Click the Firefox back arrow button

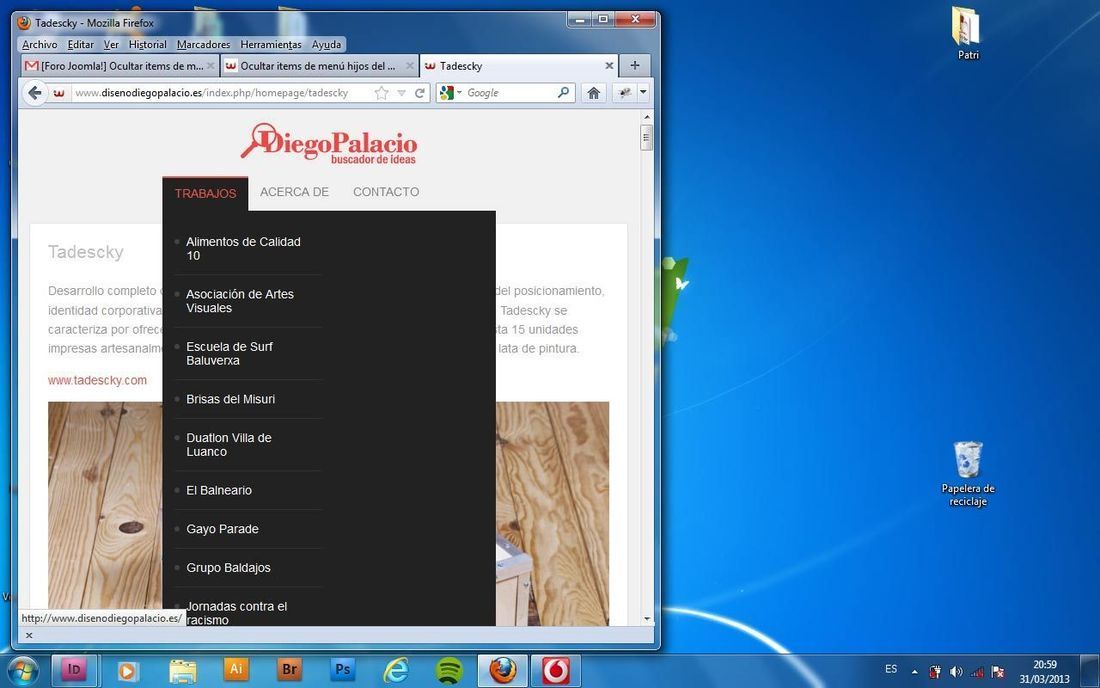34,93
